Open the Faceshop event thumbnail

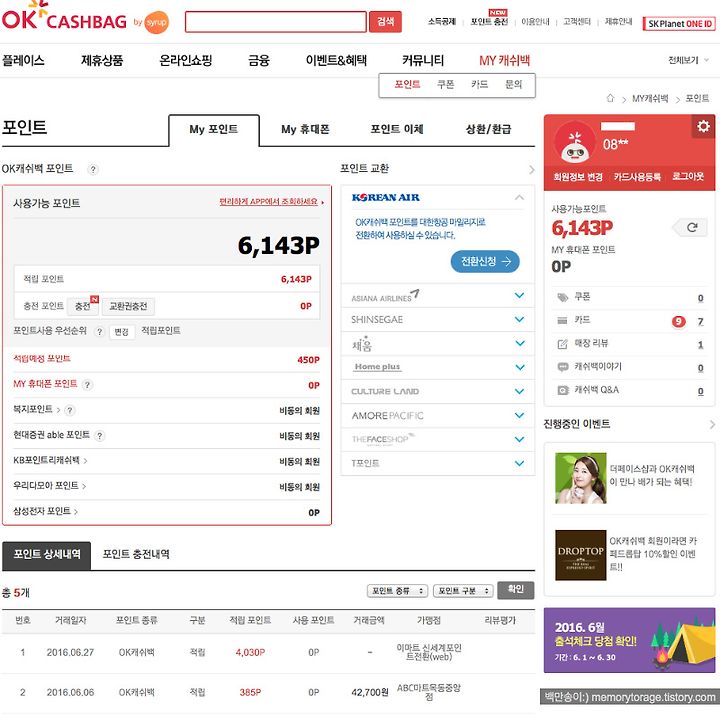click(580, 478)
